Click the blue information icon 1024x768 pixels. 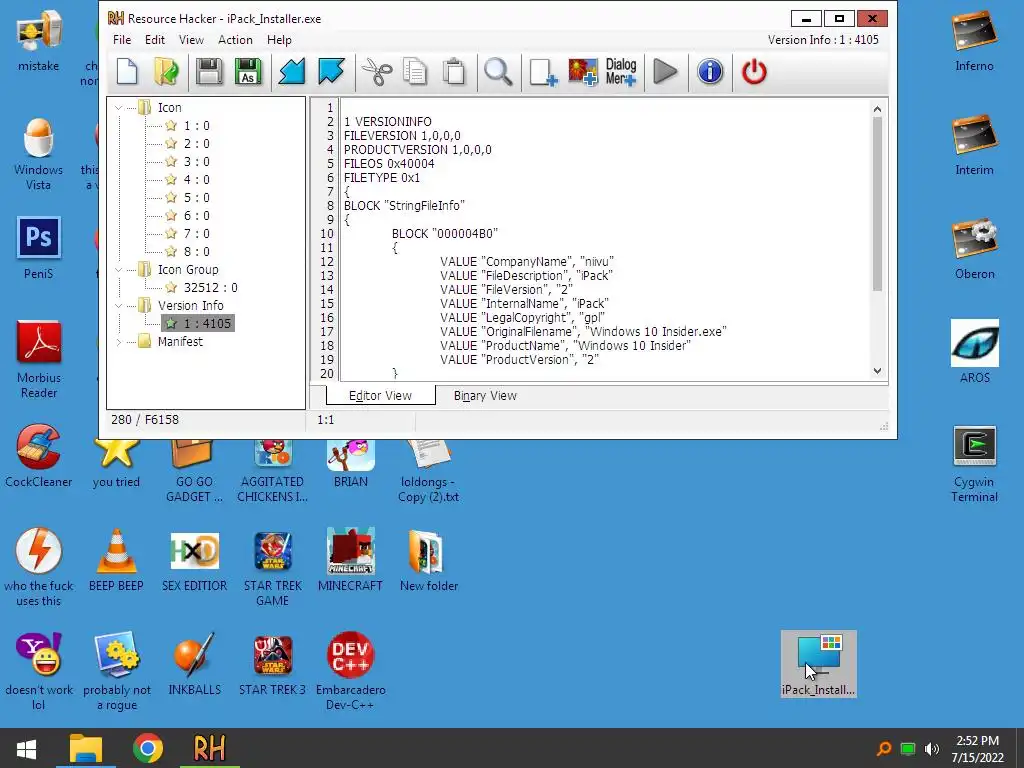click(710, 72)
